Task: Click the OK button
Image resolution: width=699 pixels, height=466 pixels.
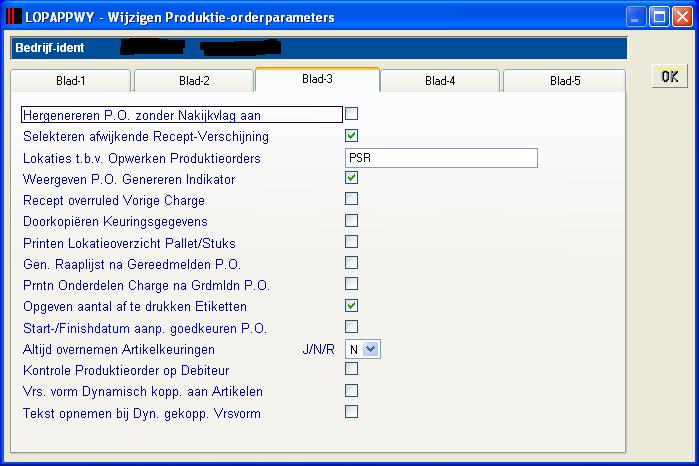Action: [x=670, y=76]
